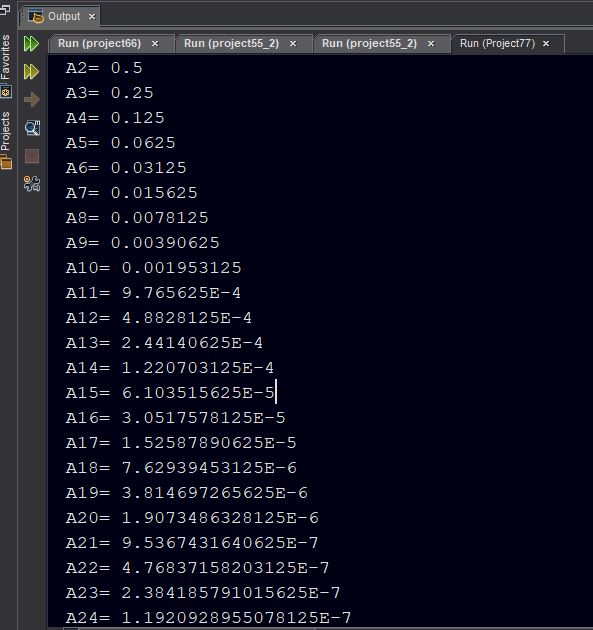Click the restore window group icon top-left

(5, 8)
